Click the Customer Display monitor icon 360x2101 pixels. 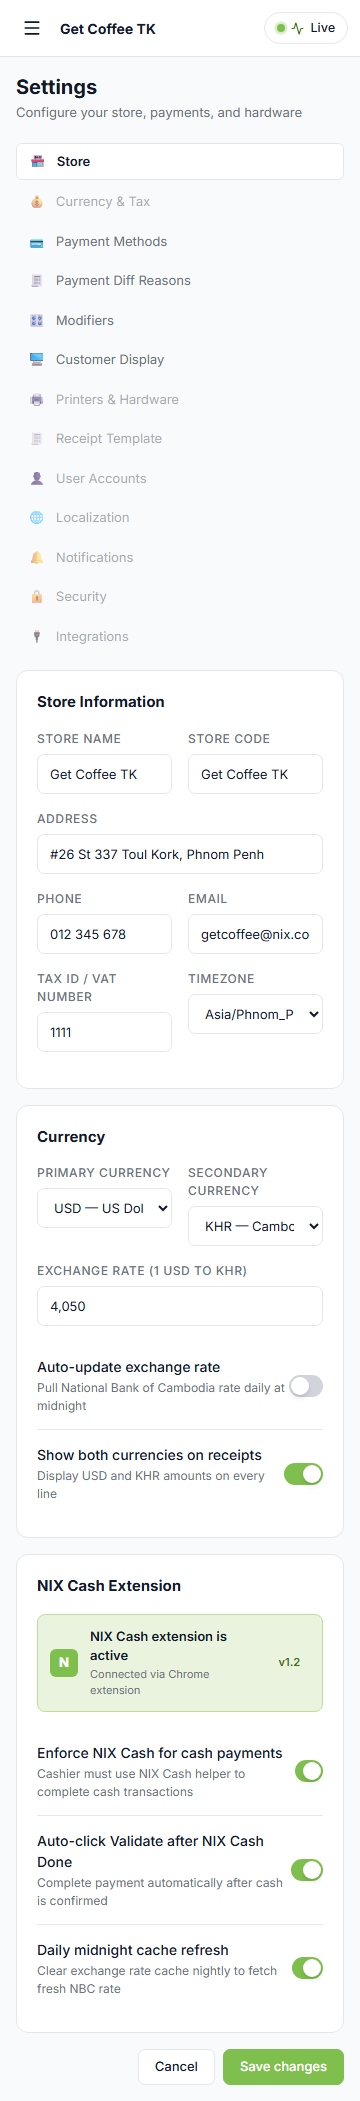37,360
